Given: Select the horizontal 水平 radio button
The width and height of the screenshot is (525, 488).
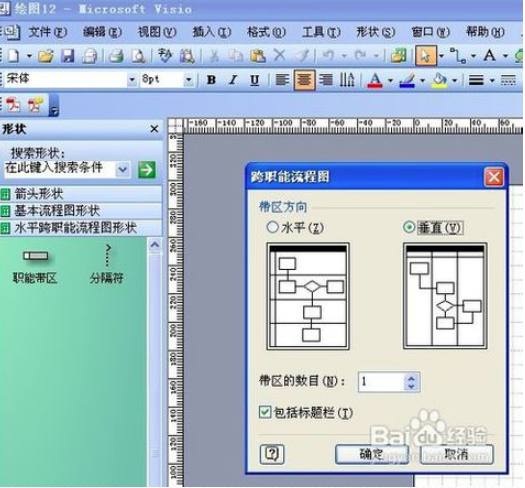Looking at the screenshot, I should [272, 227].
